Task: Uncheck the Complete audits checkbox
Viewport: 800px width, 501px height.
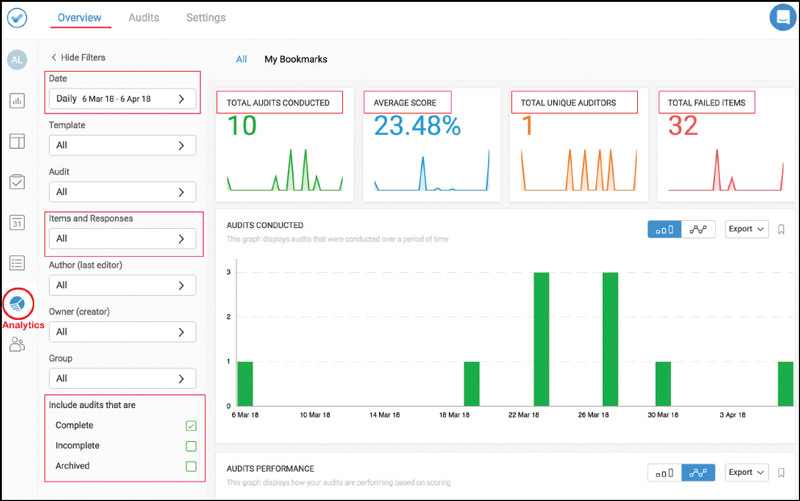Action: 191,426
